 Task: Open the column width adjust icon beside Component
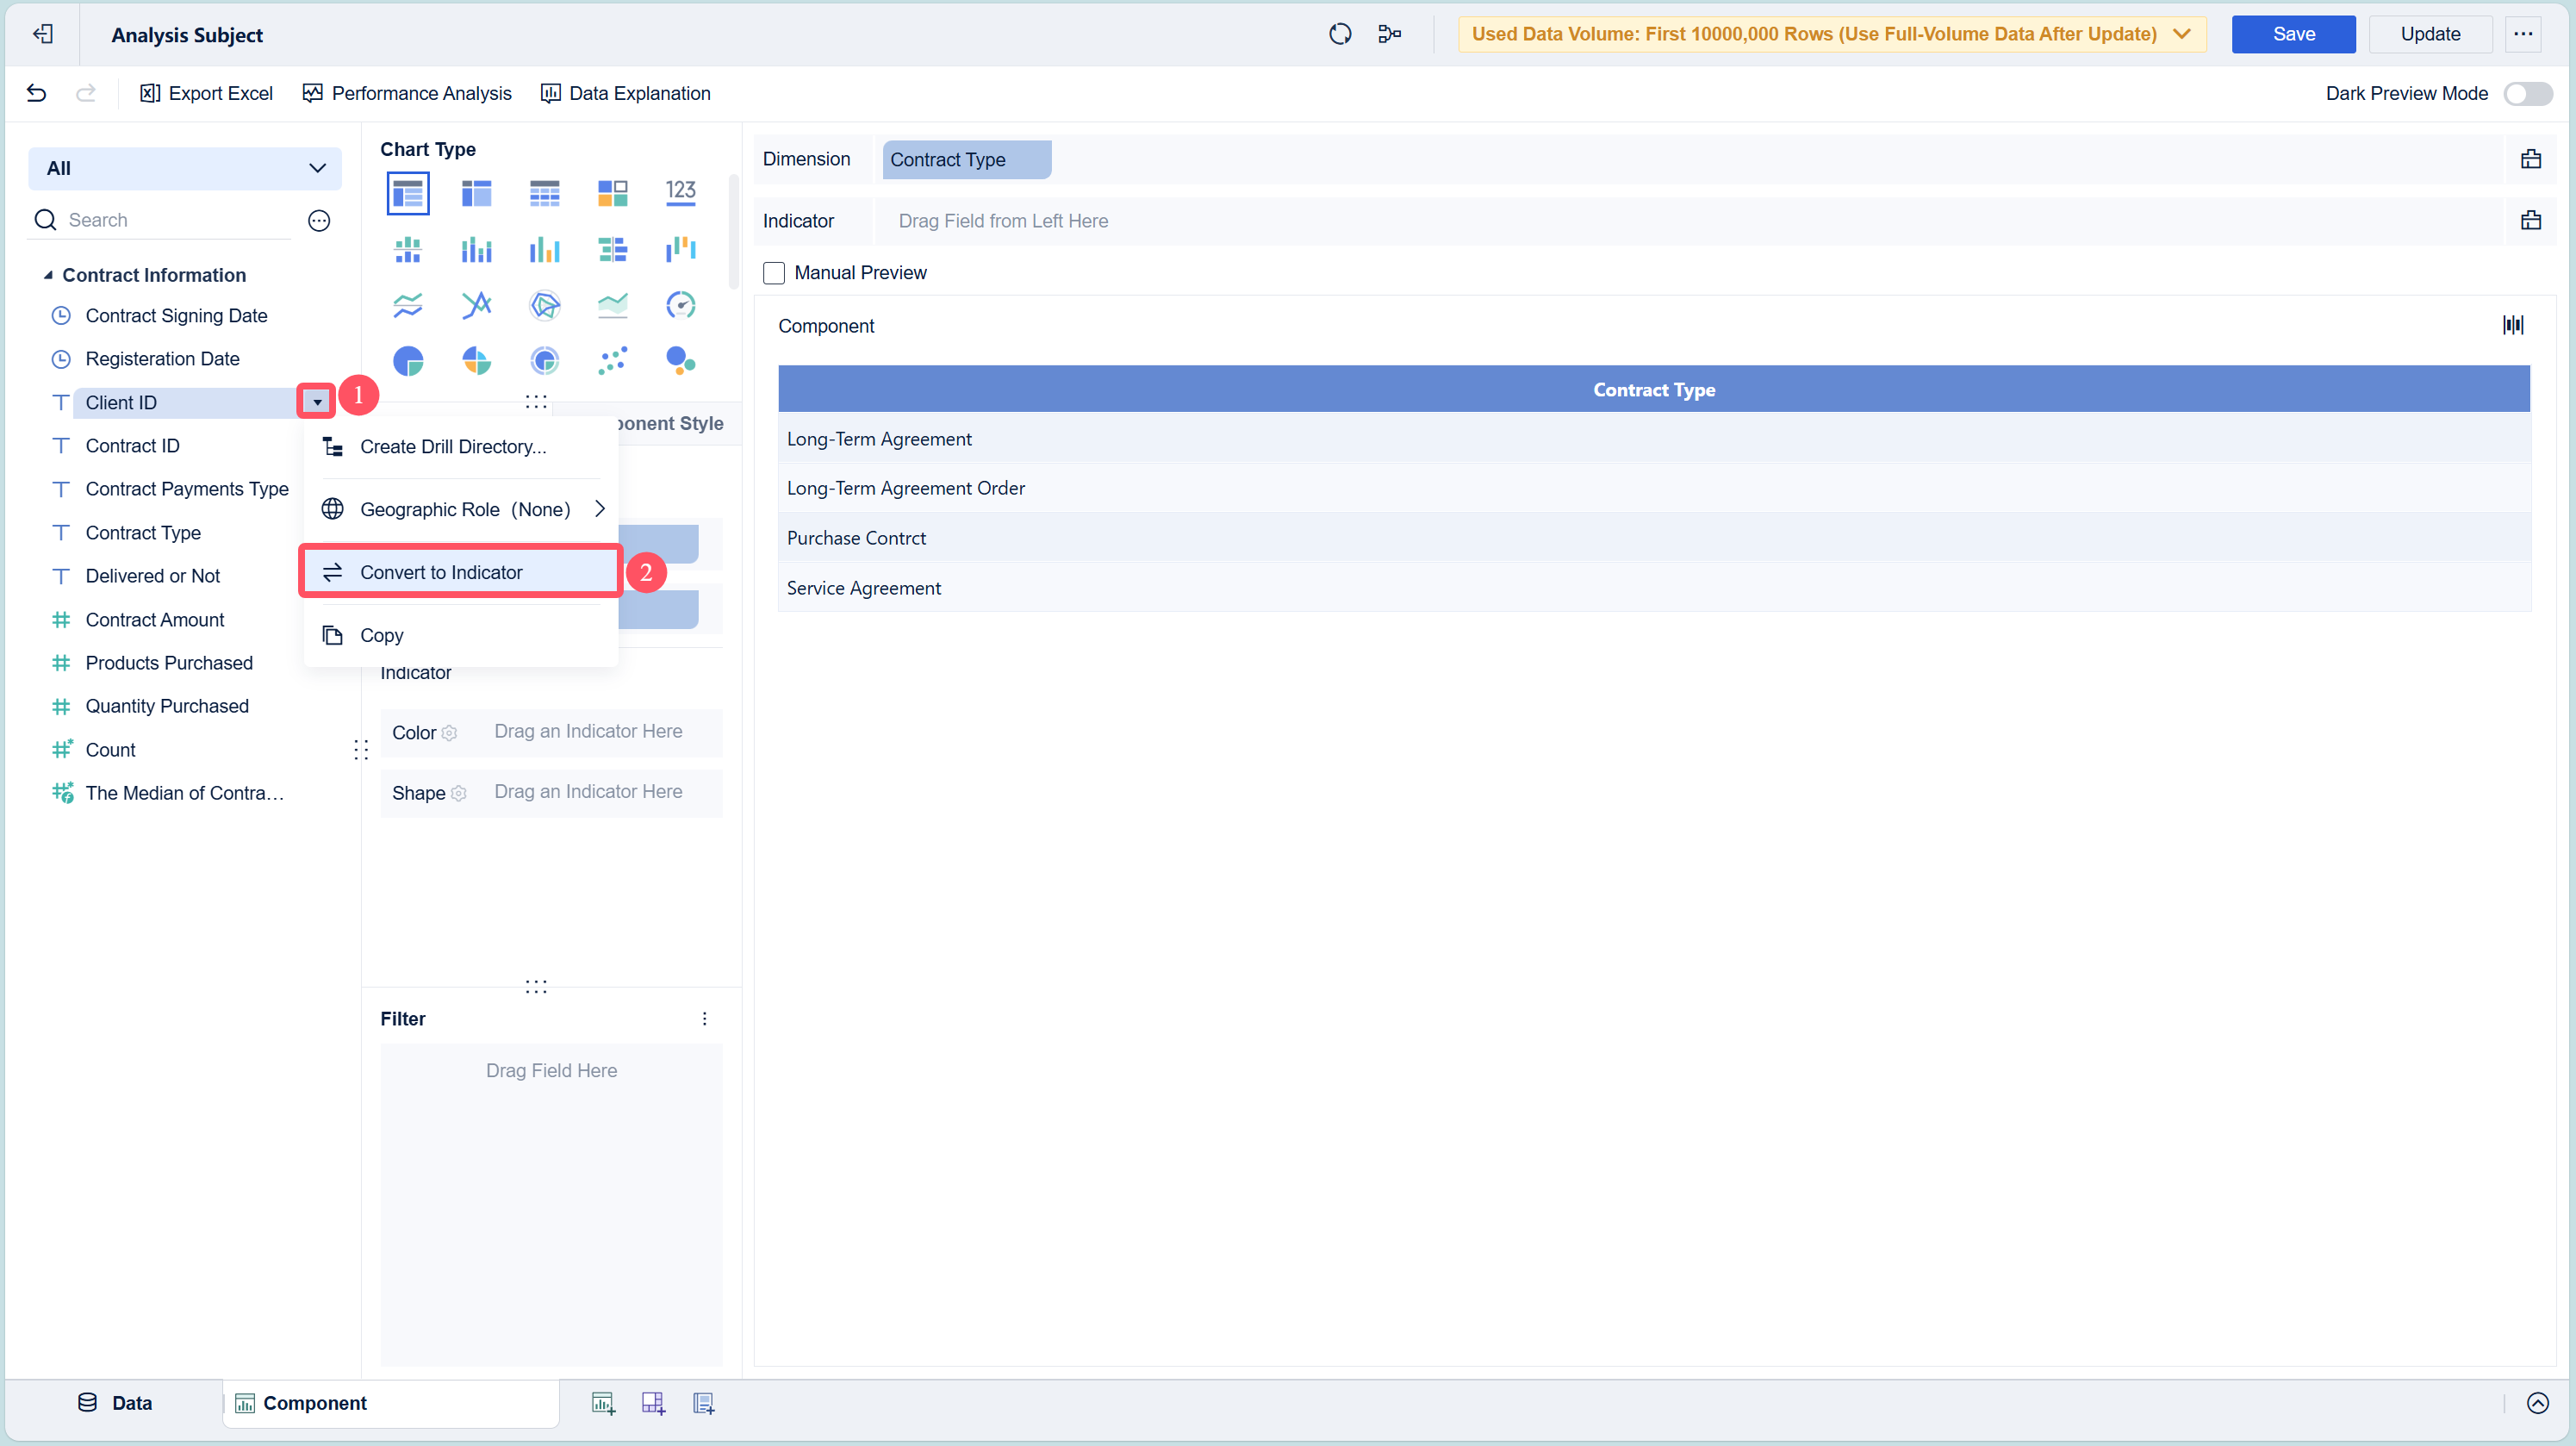click(2512, 325)
